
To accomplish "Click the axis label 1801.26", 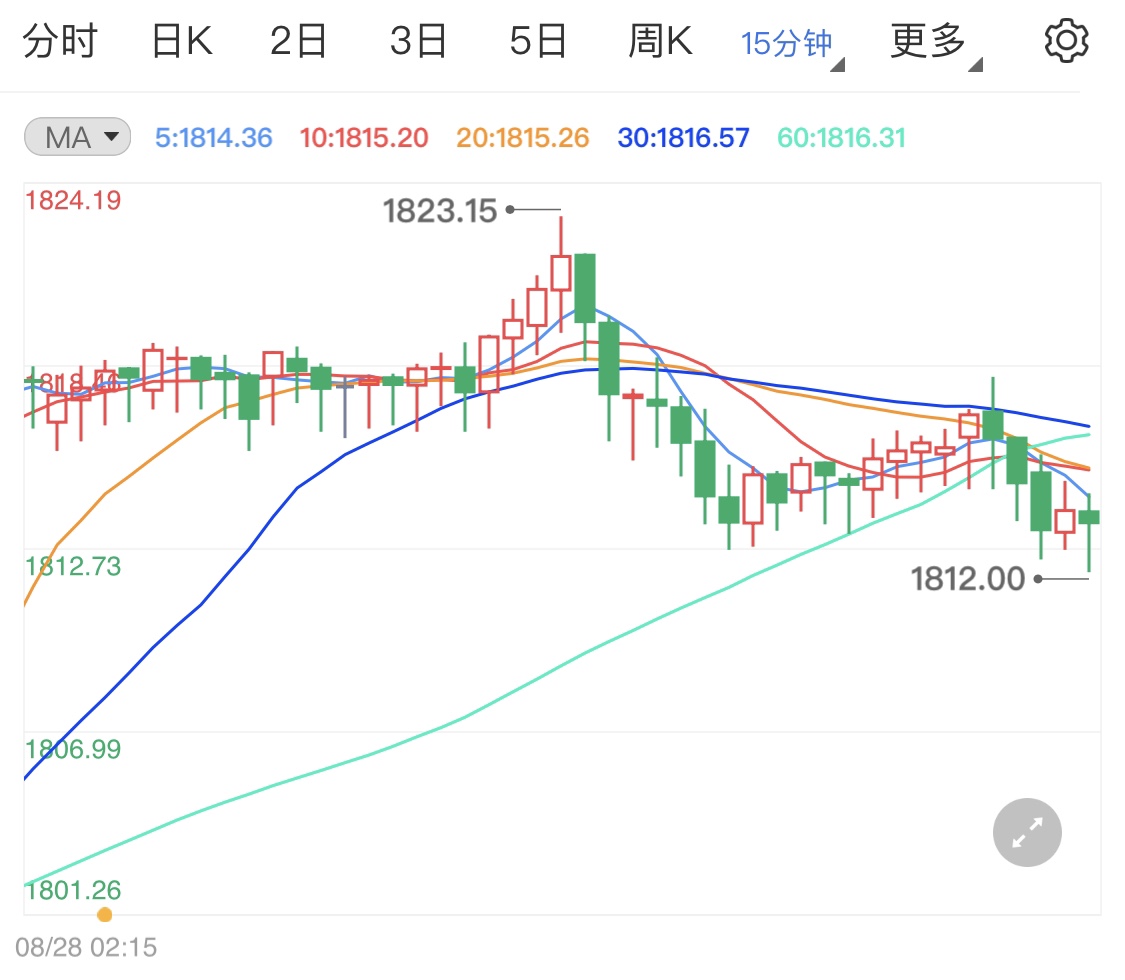I will 73,890.
